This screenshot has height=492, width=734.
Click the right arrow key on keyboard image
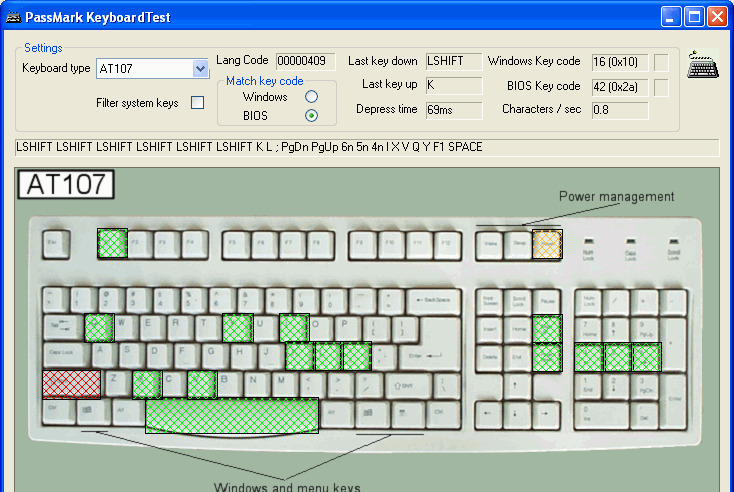coord(545,415)
